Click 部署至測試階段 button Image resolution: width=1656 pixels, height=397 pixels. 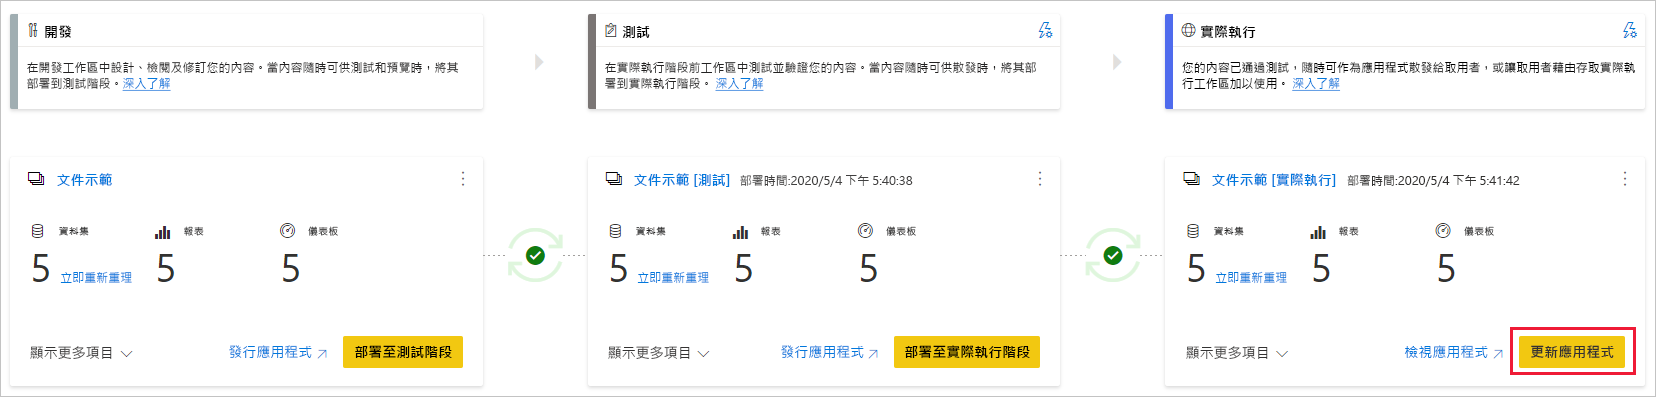(403, 352)
